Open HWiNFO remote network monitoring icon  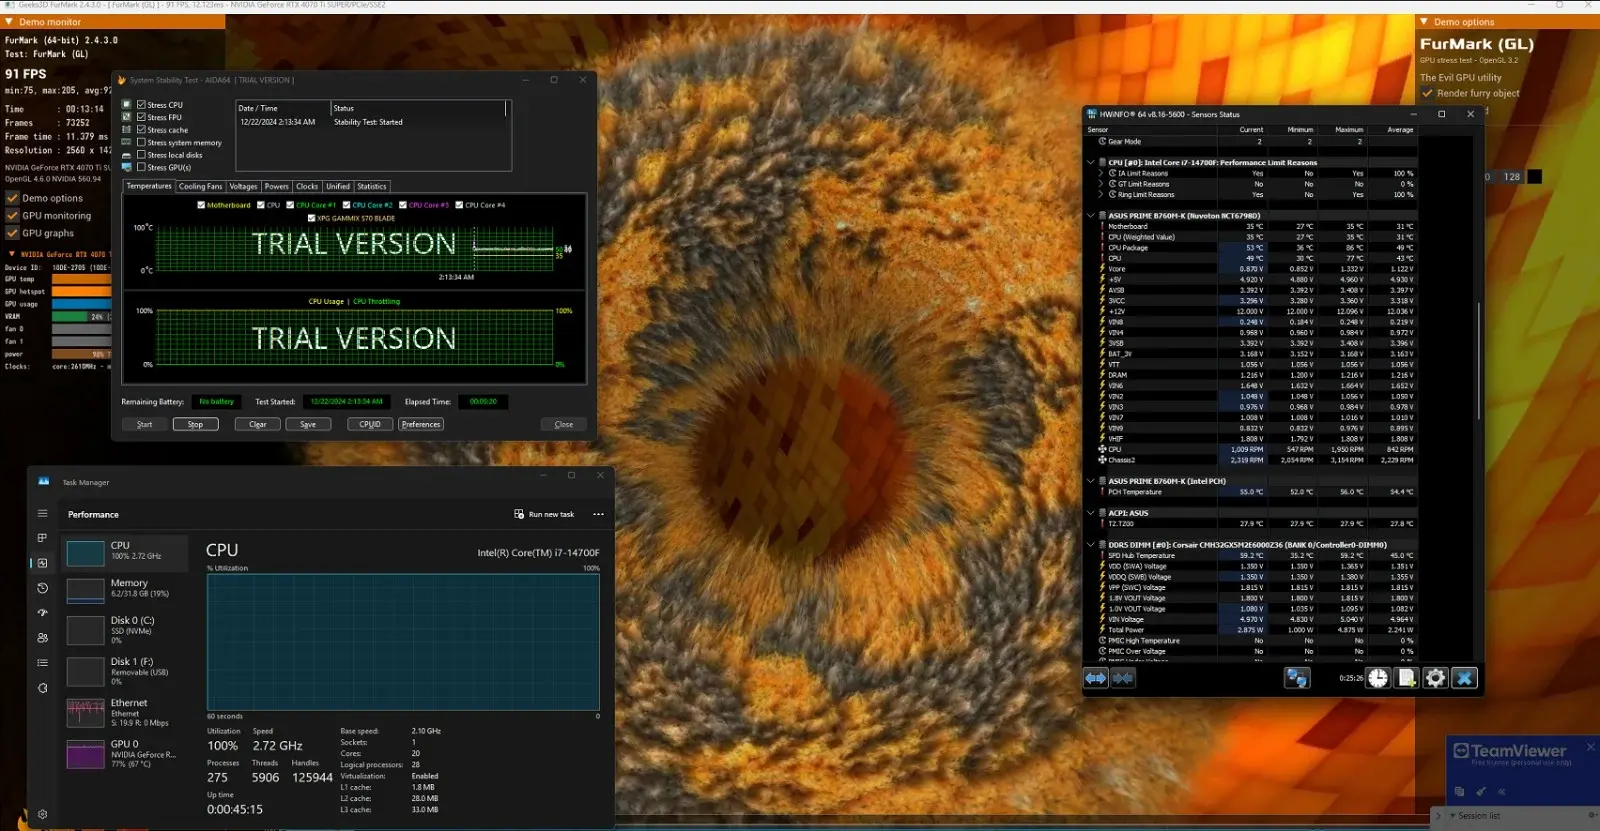click(x=1297, y=678)
